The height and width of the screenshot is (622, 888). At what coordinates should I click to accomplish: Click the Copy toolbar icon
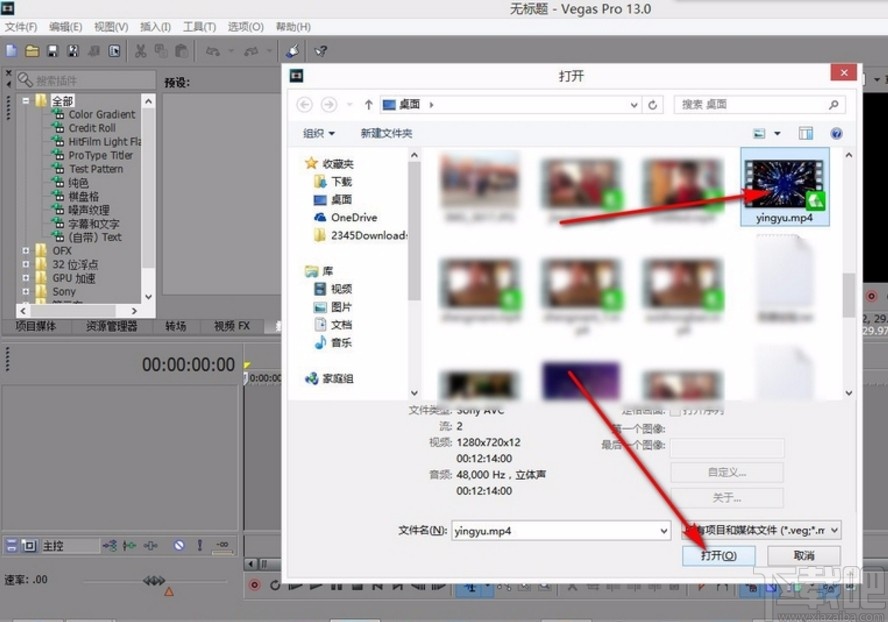point(161,51)
